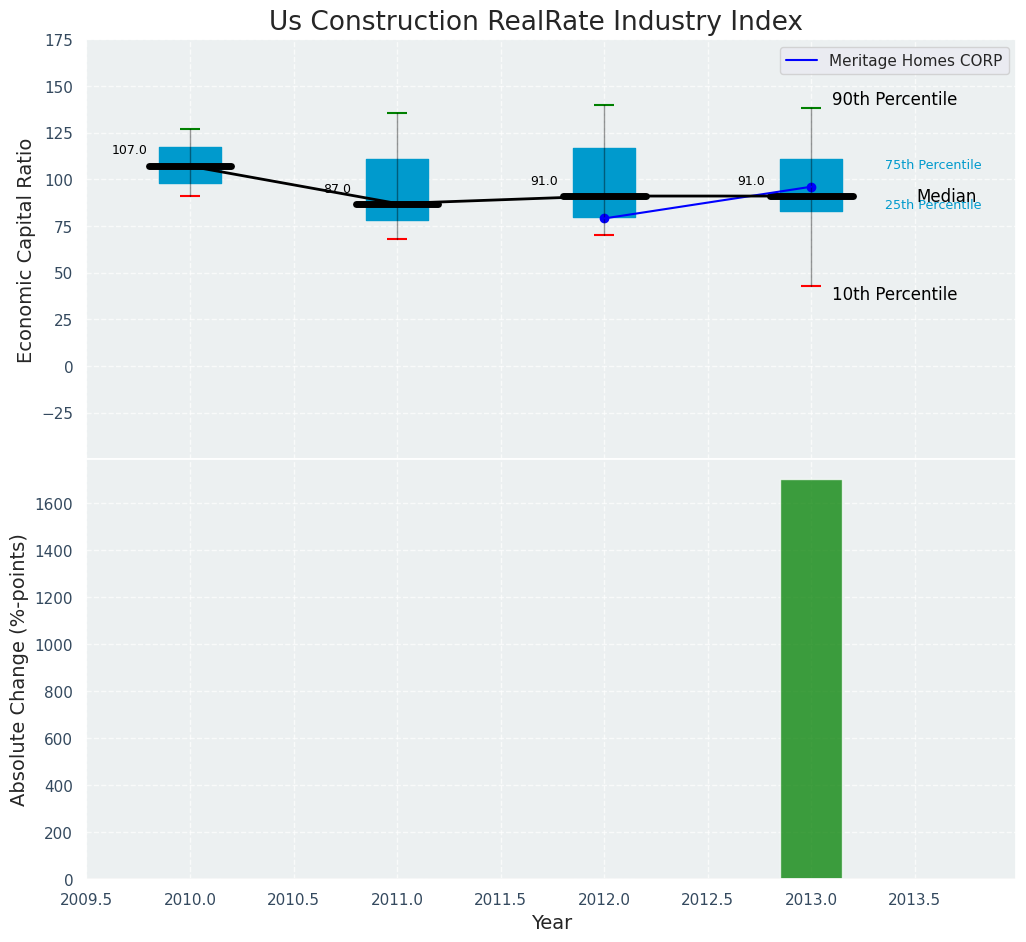Click the '2013.5' x-axis tick label
The width and height of the screenshot is (1026, 942).
pos(914,900)
